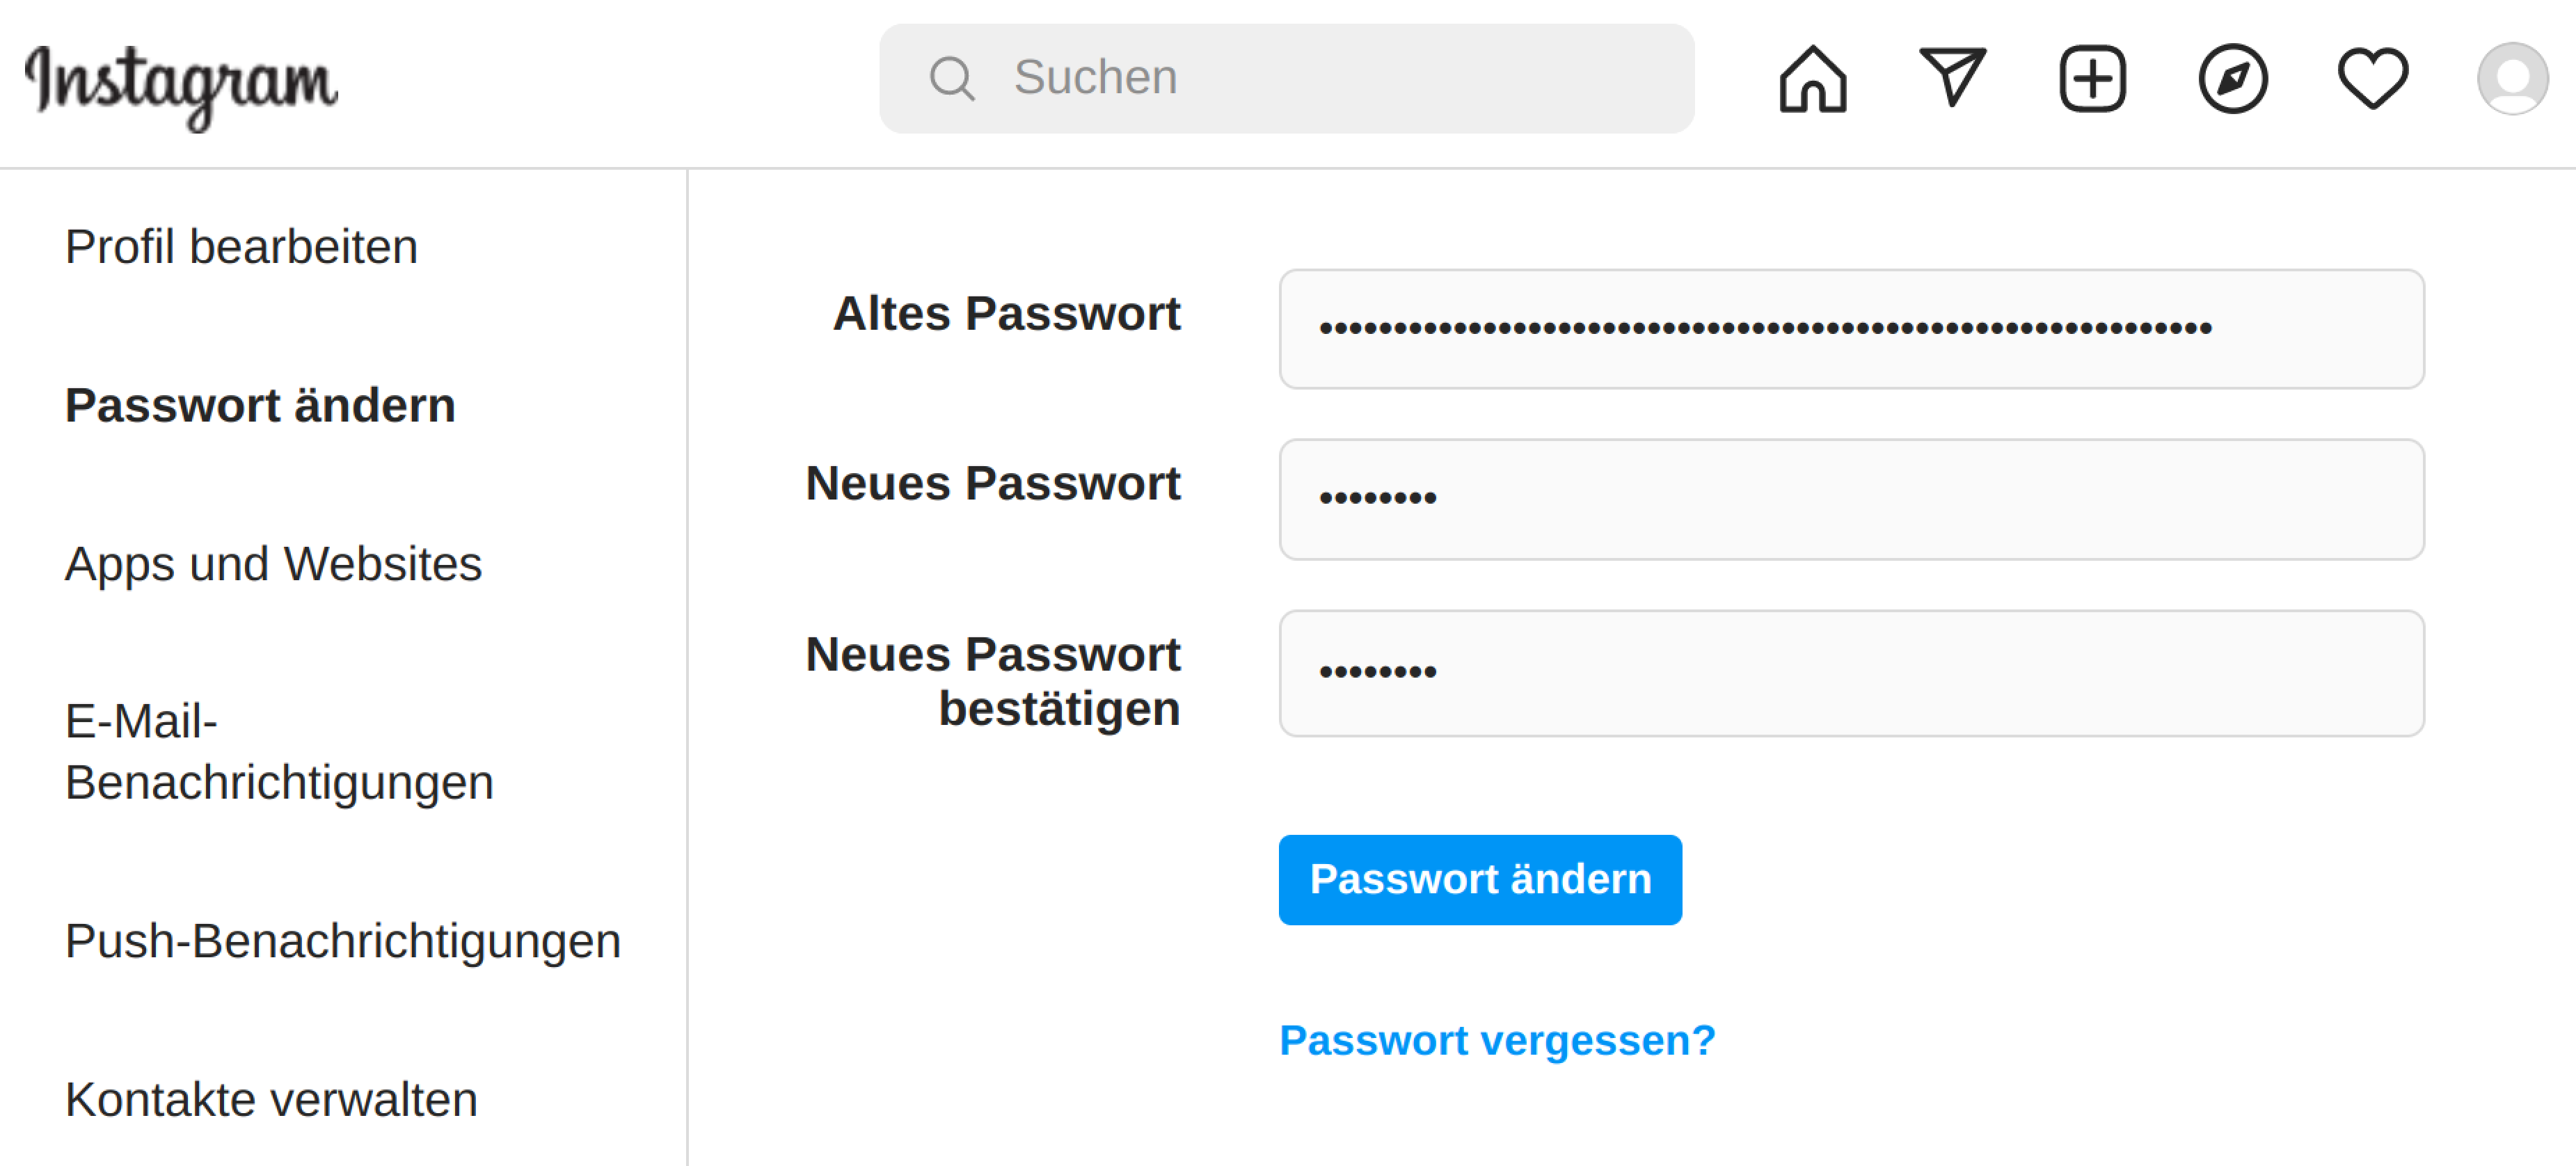Go to Home feed icon
Screen dimensions: 2576x1166
(1812, 79)
